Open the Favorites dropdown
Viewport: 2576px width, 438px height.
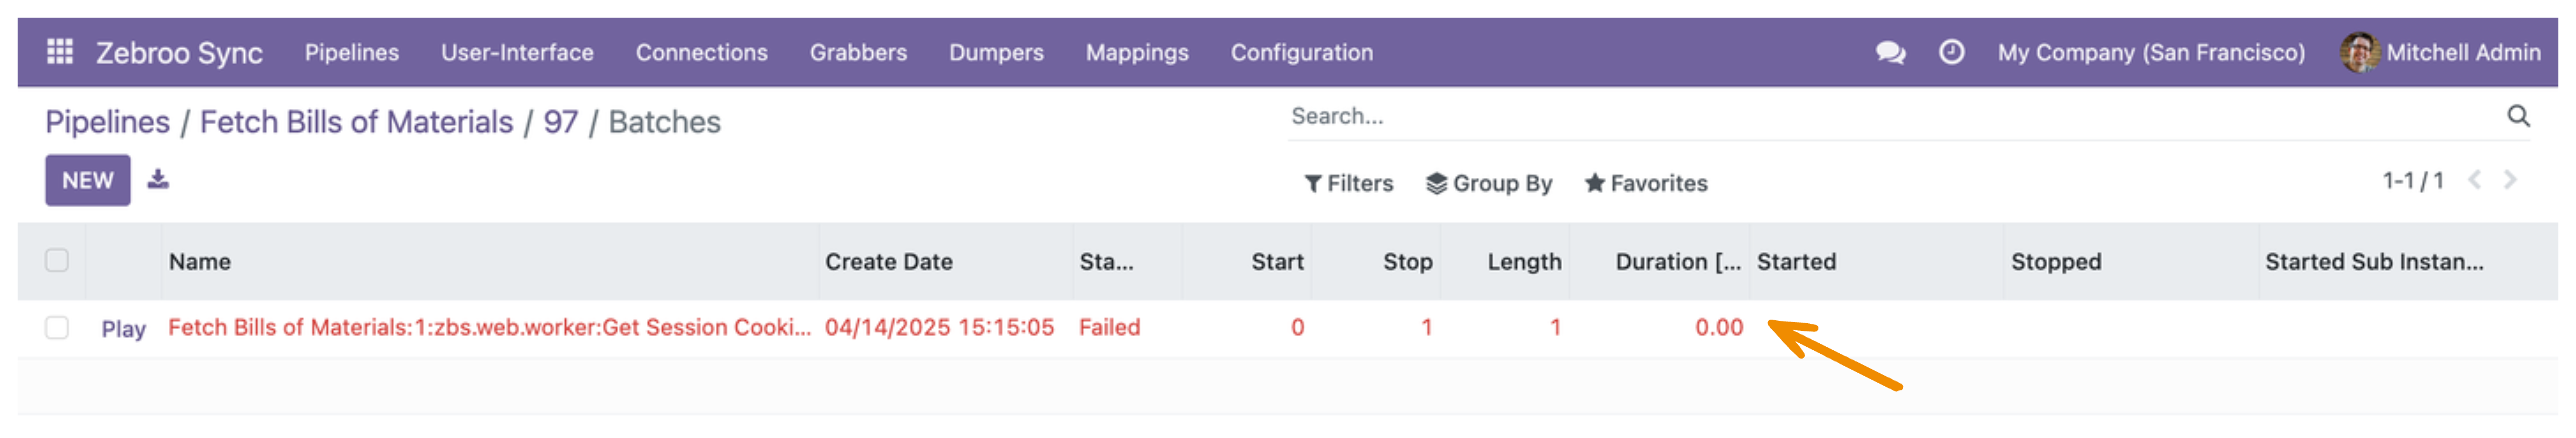click(1645, 183)
